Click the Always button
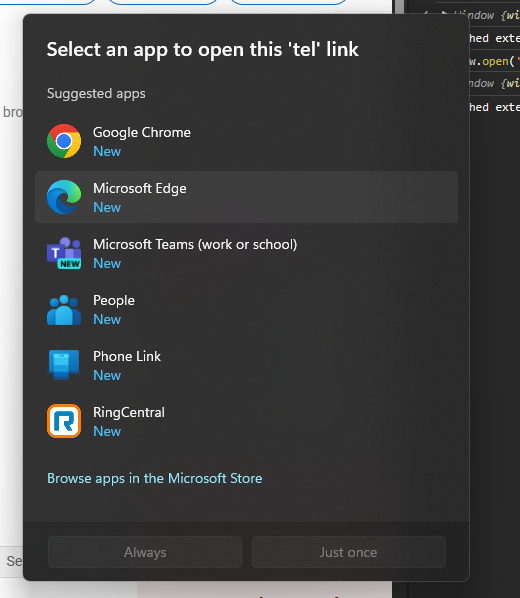 (x=145, y=552)
